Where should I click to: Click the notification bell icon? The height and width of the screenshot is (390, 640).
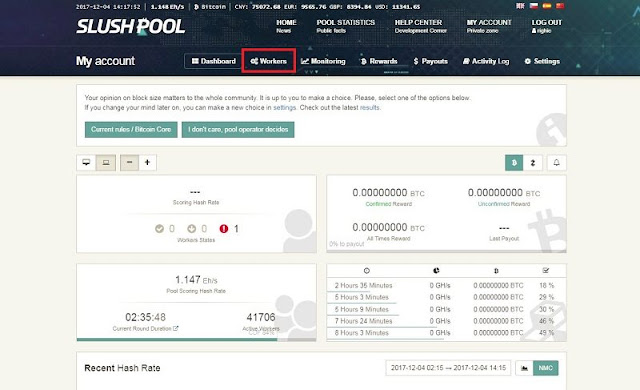556,163
